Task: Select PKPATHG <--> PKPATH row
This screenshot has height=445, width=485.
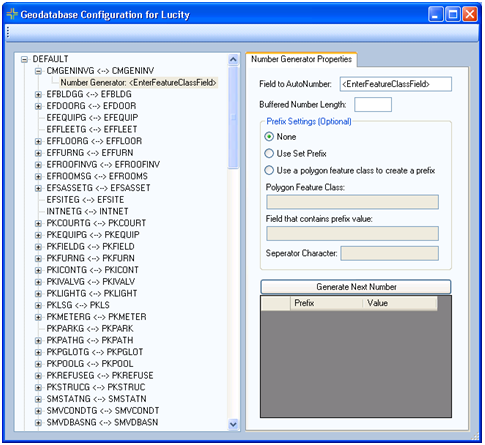Action: [x=90, y=340]
